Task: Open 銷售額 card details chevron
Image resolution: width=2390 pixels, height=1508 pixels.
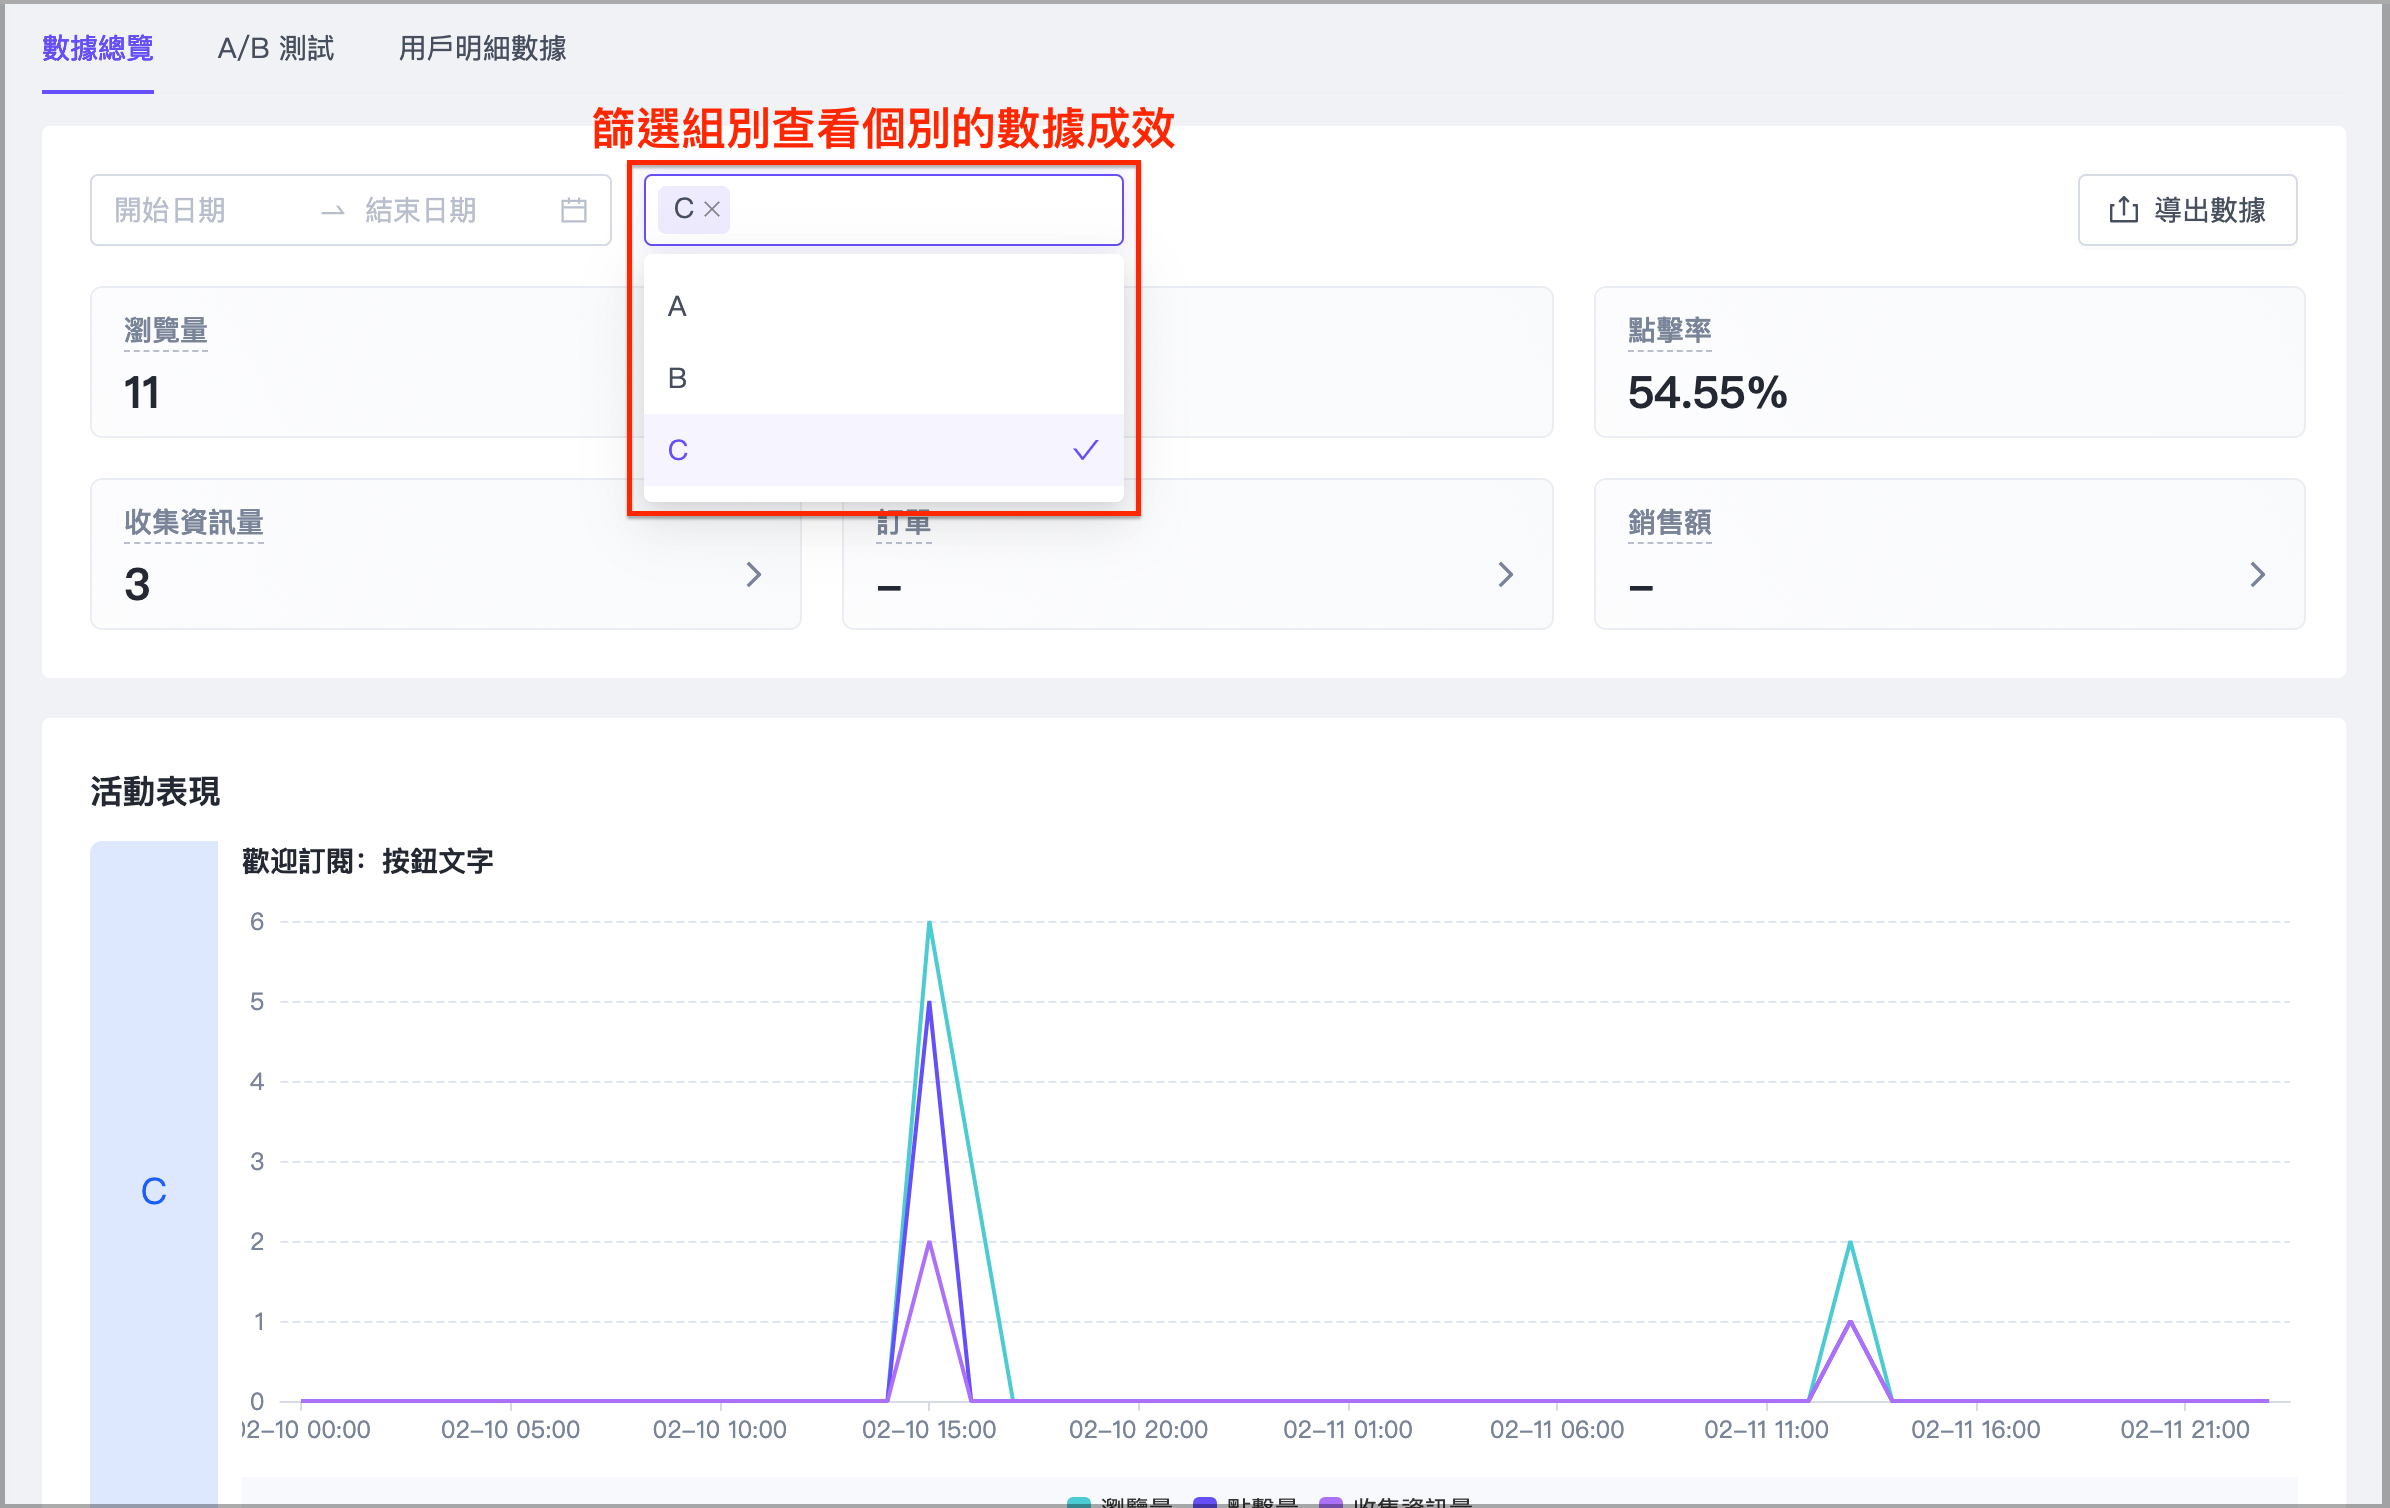Action: coord(2257,575)
